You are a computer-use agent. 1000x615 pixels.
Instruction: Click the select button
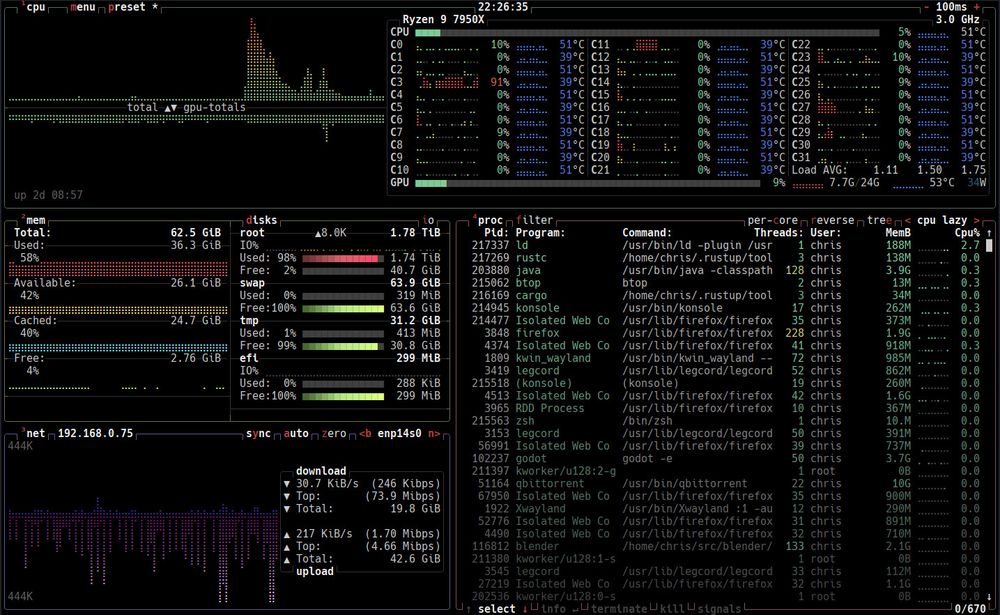click(x=496, y=609)
